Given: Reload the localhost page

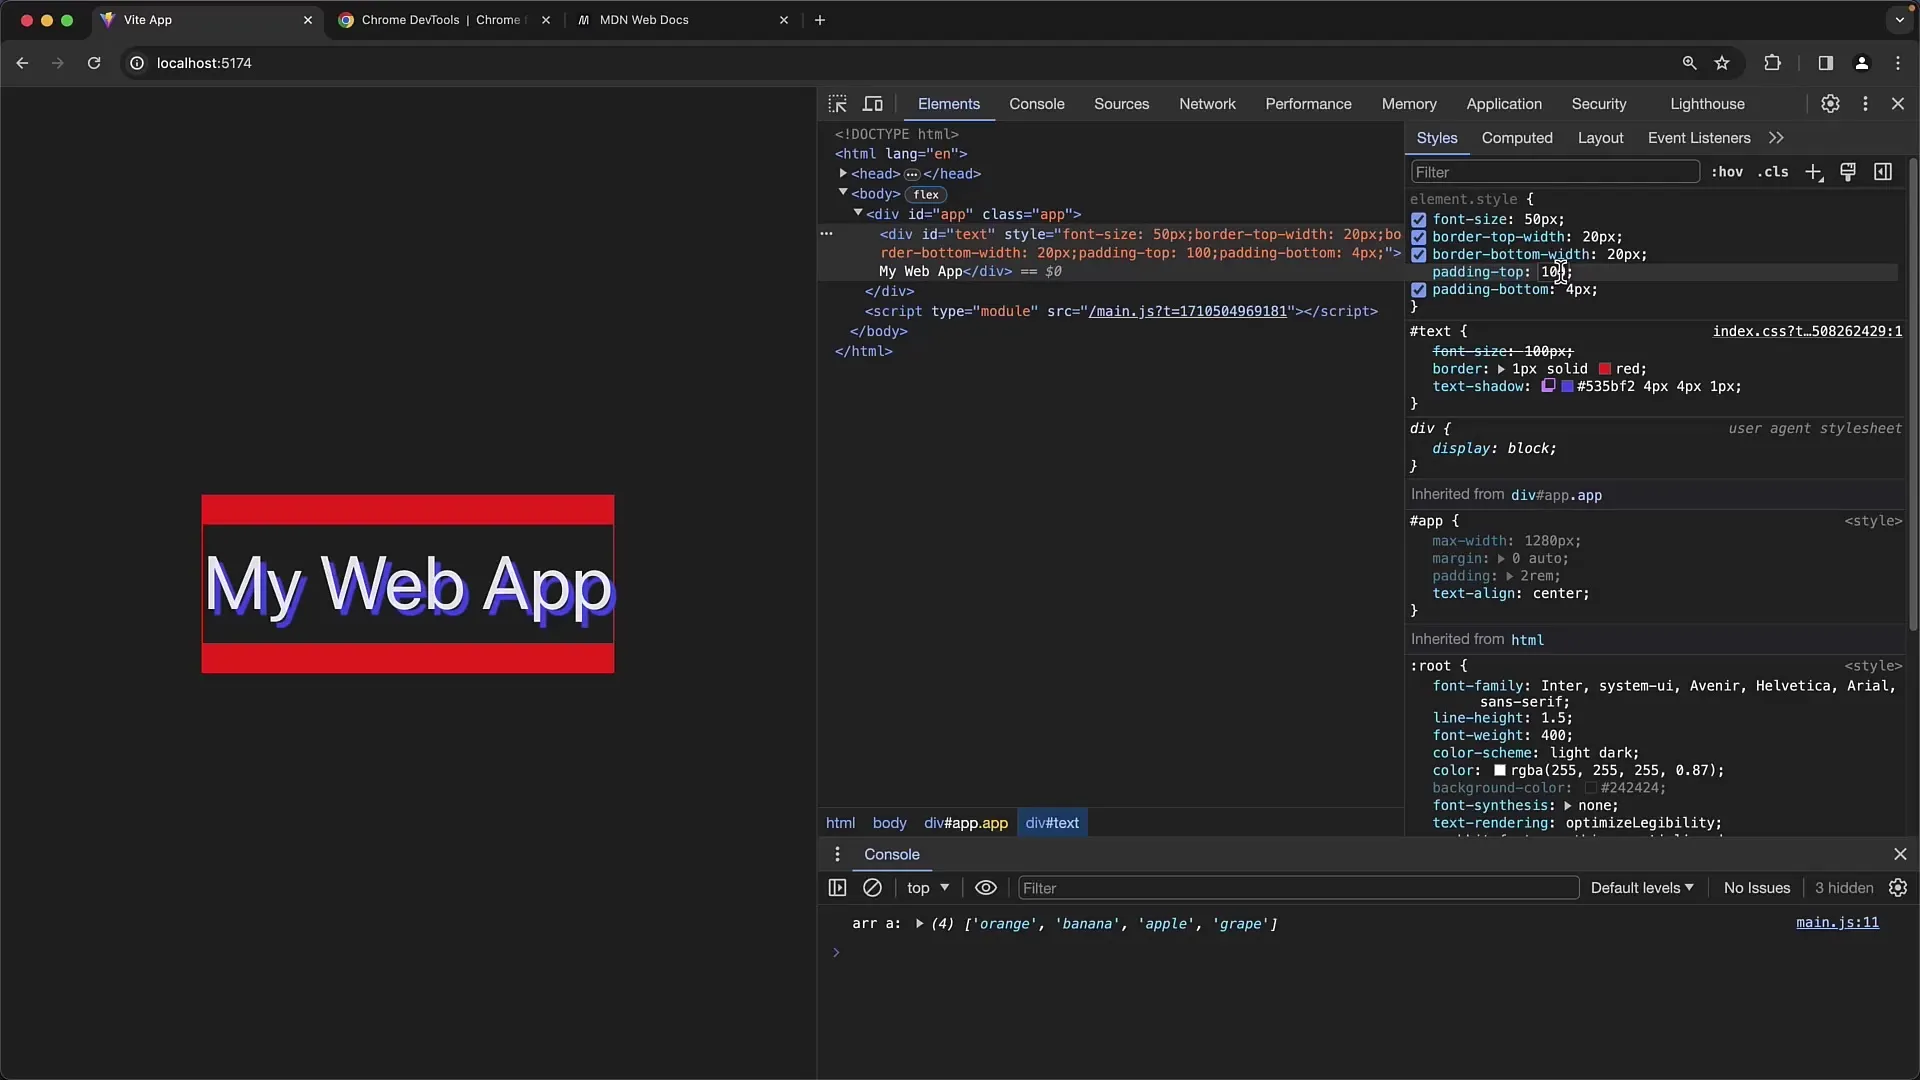Looking at the screenshot, I should pyautogui.click(x=94, y=63).
